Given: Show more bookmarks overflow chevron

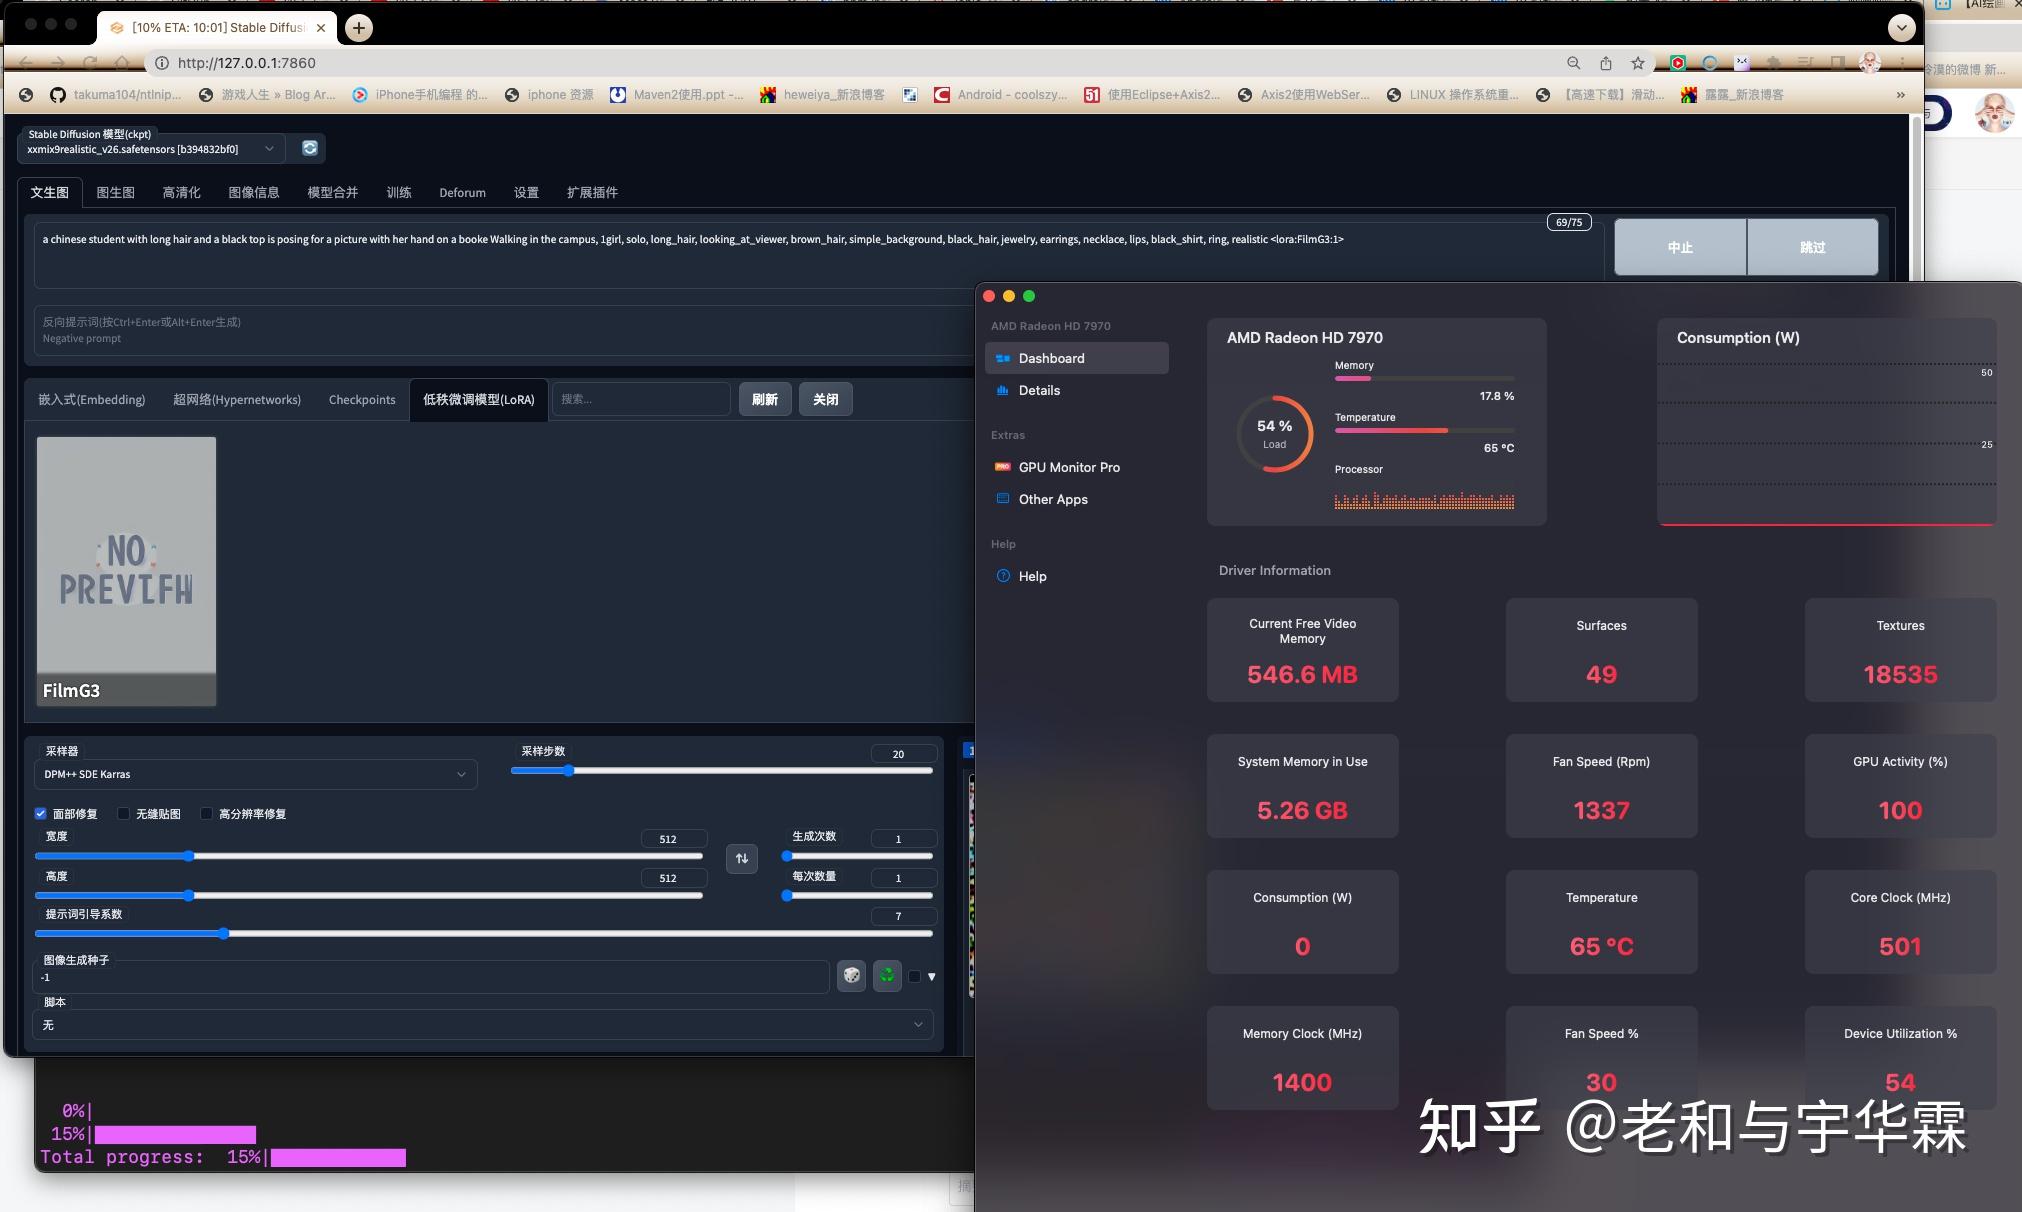Looking at the screenshot, I should (1900, 95).
